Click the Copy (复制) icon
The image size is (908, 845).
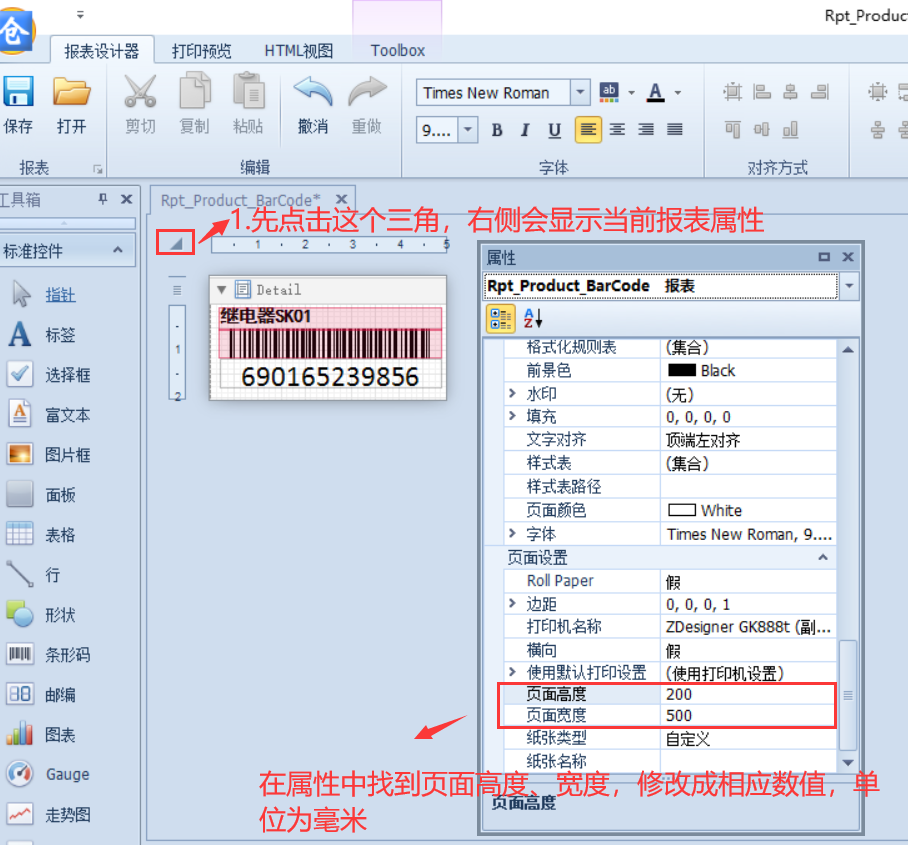coord(194,91)
